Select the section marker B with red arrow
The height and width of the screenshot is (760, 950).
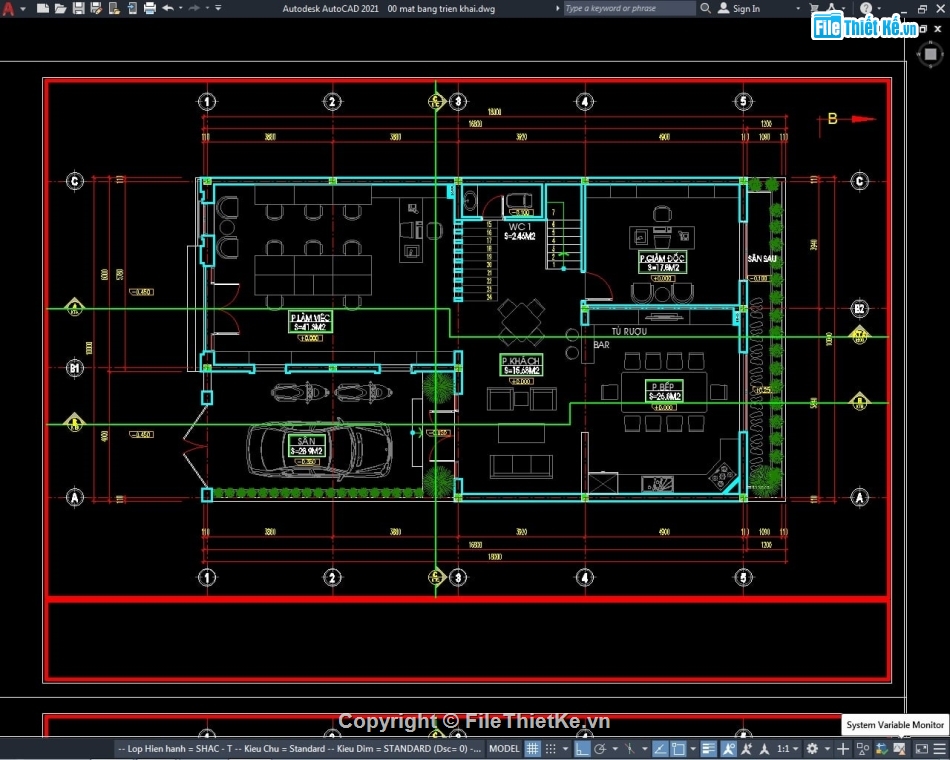(x=847, y=119)
